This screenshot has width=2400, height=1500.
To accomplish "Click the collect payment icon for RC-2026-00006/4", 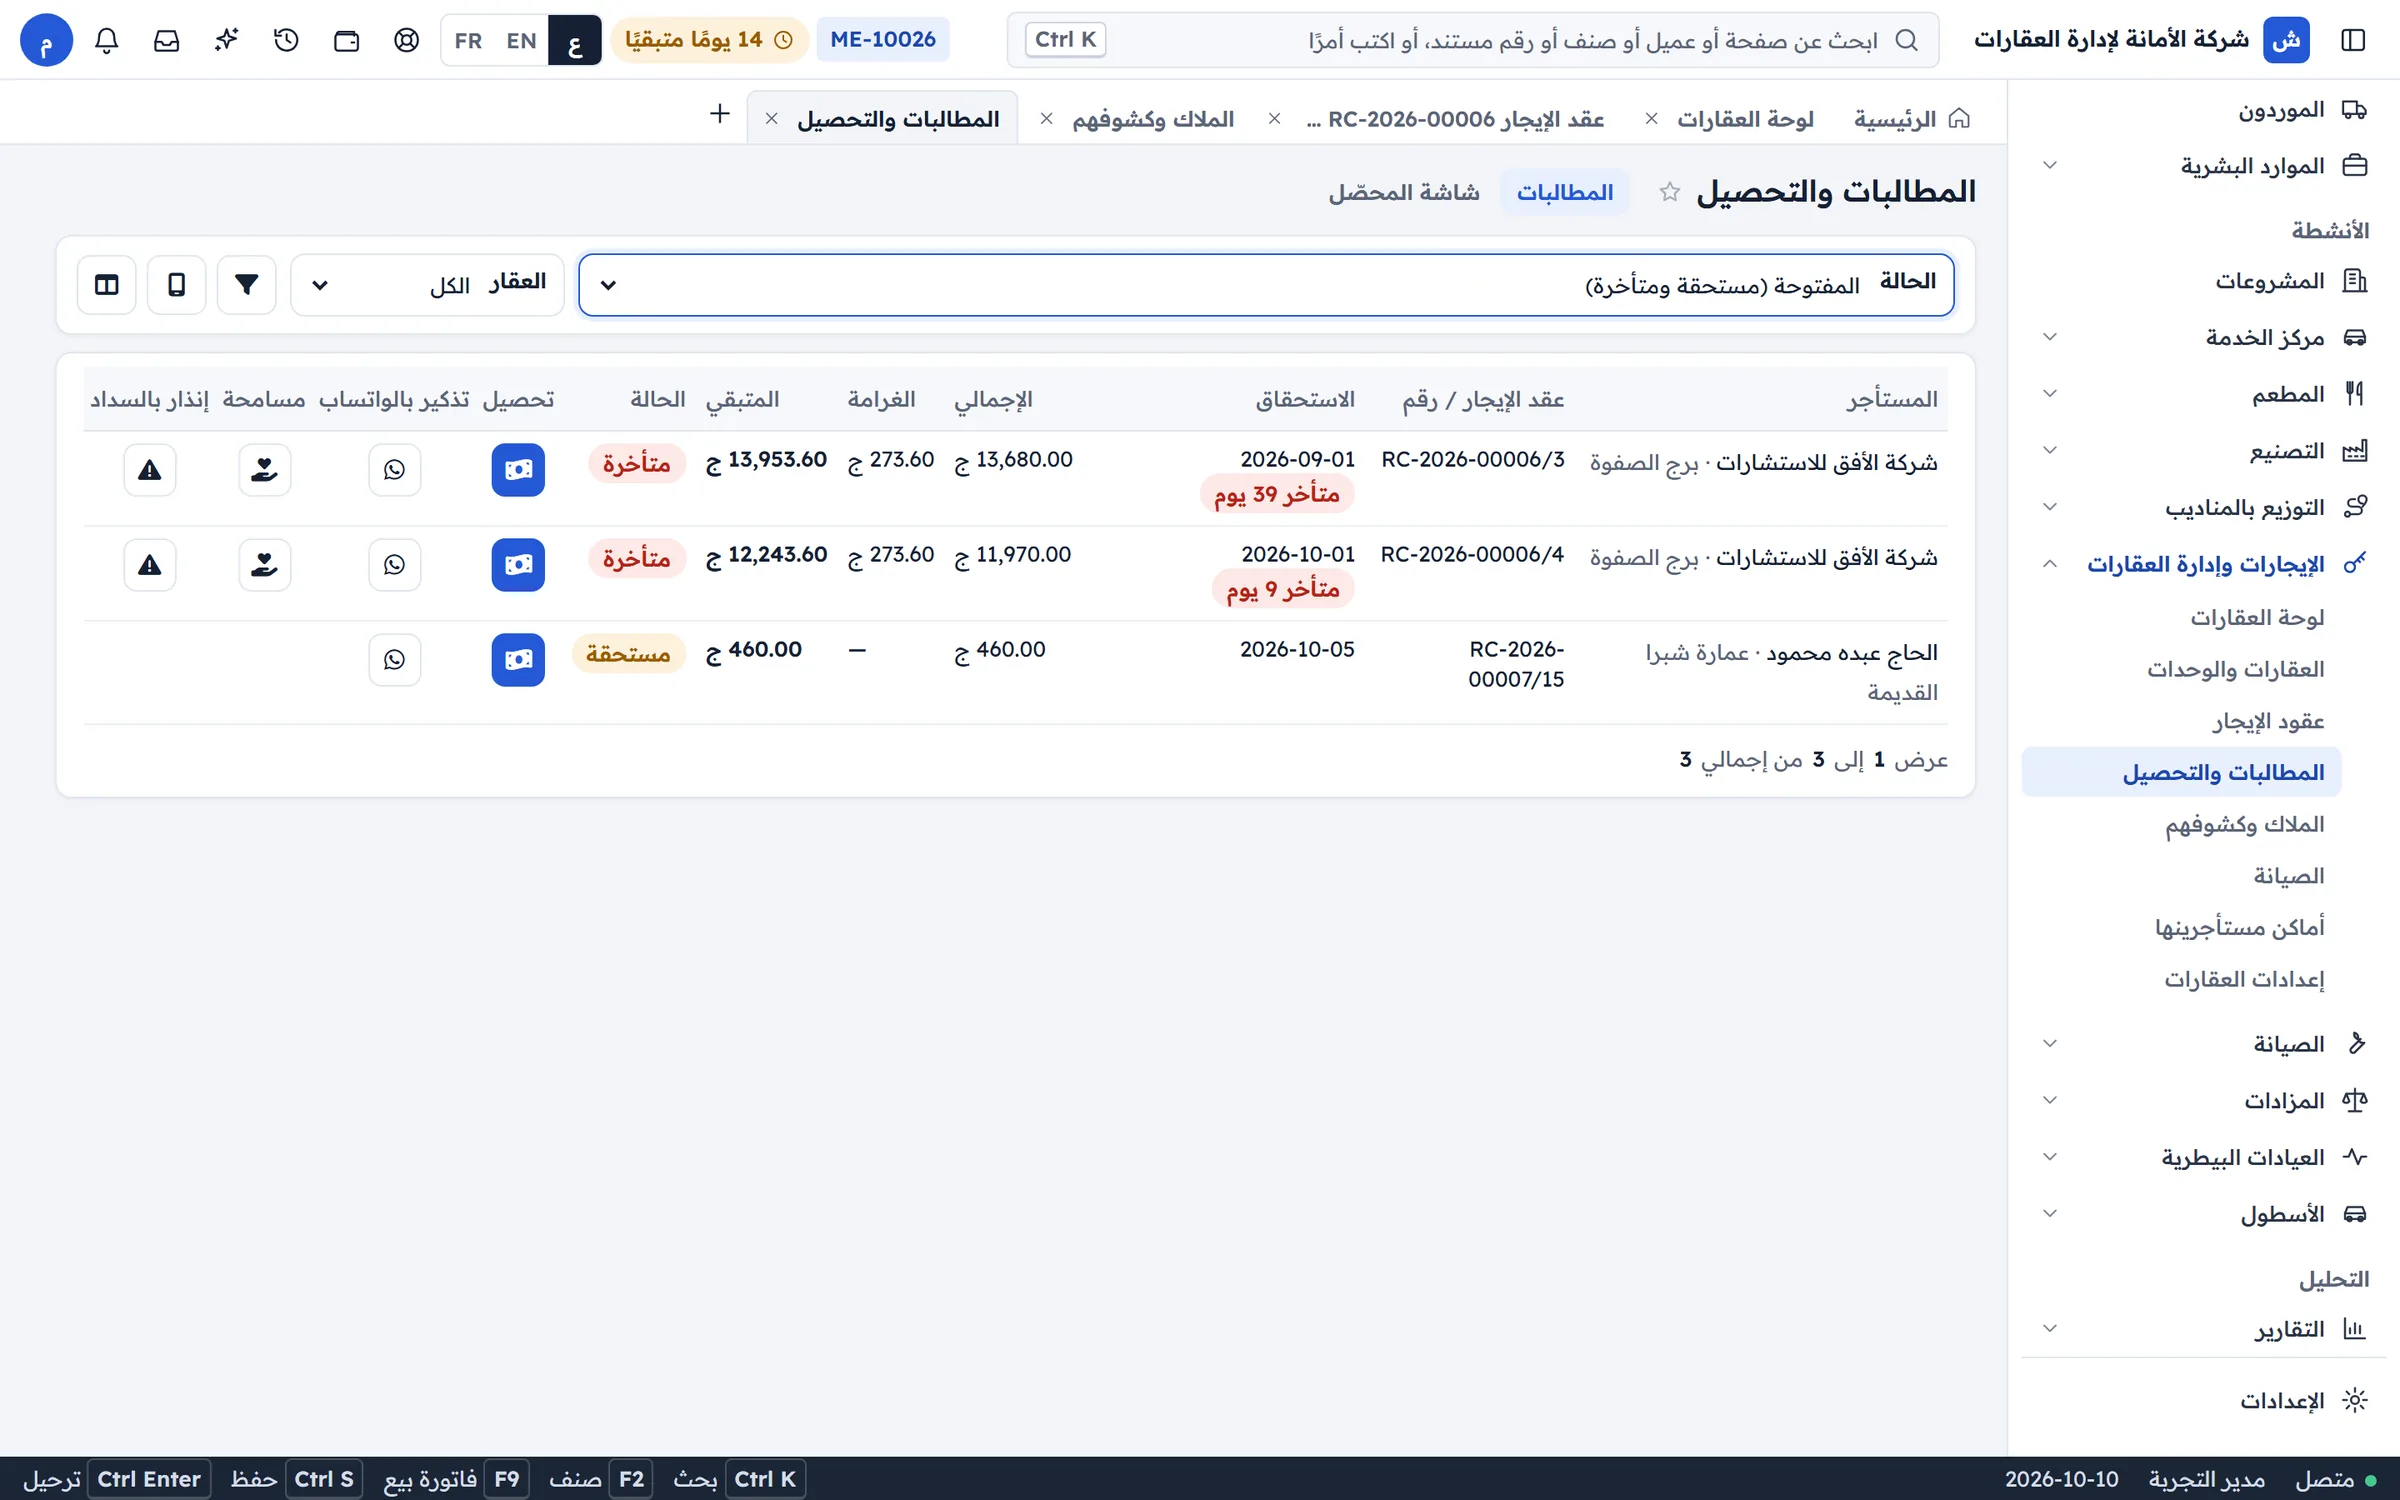I will [x=518, y=564].
